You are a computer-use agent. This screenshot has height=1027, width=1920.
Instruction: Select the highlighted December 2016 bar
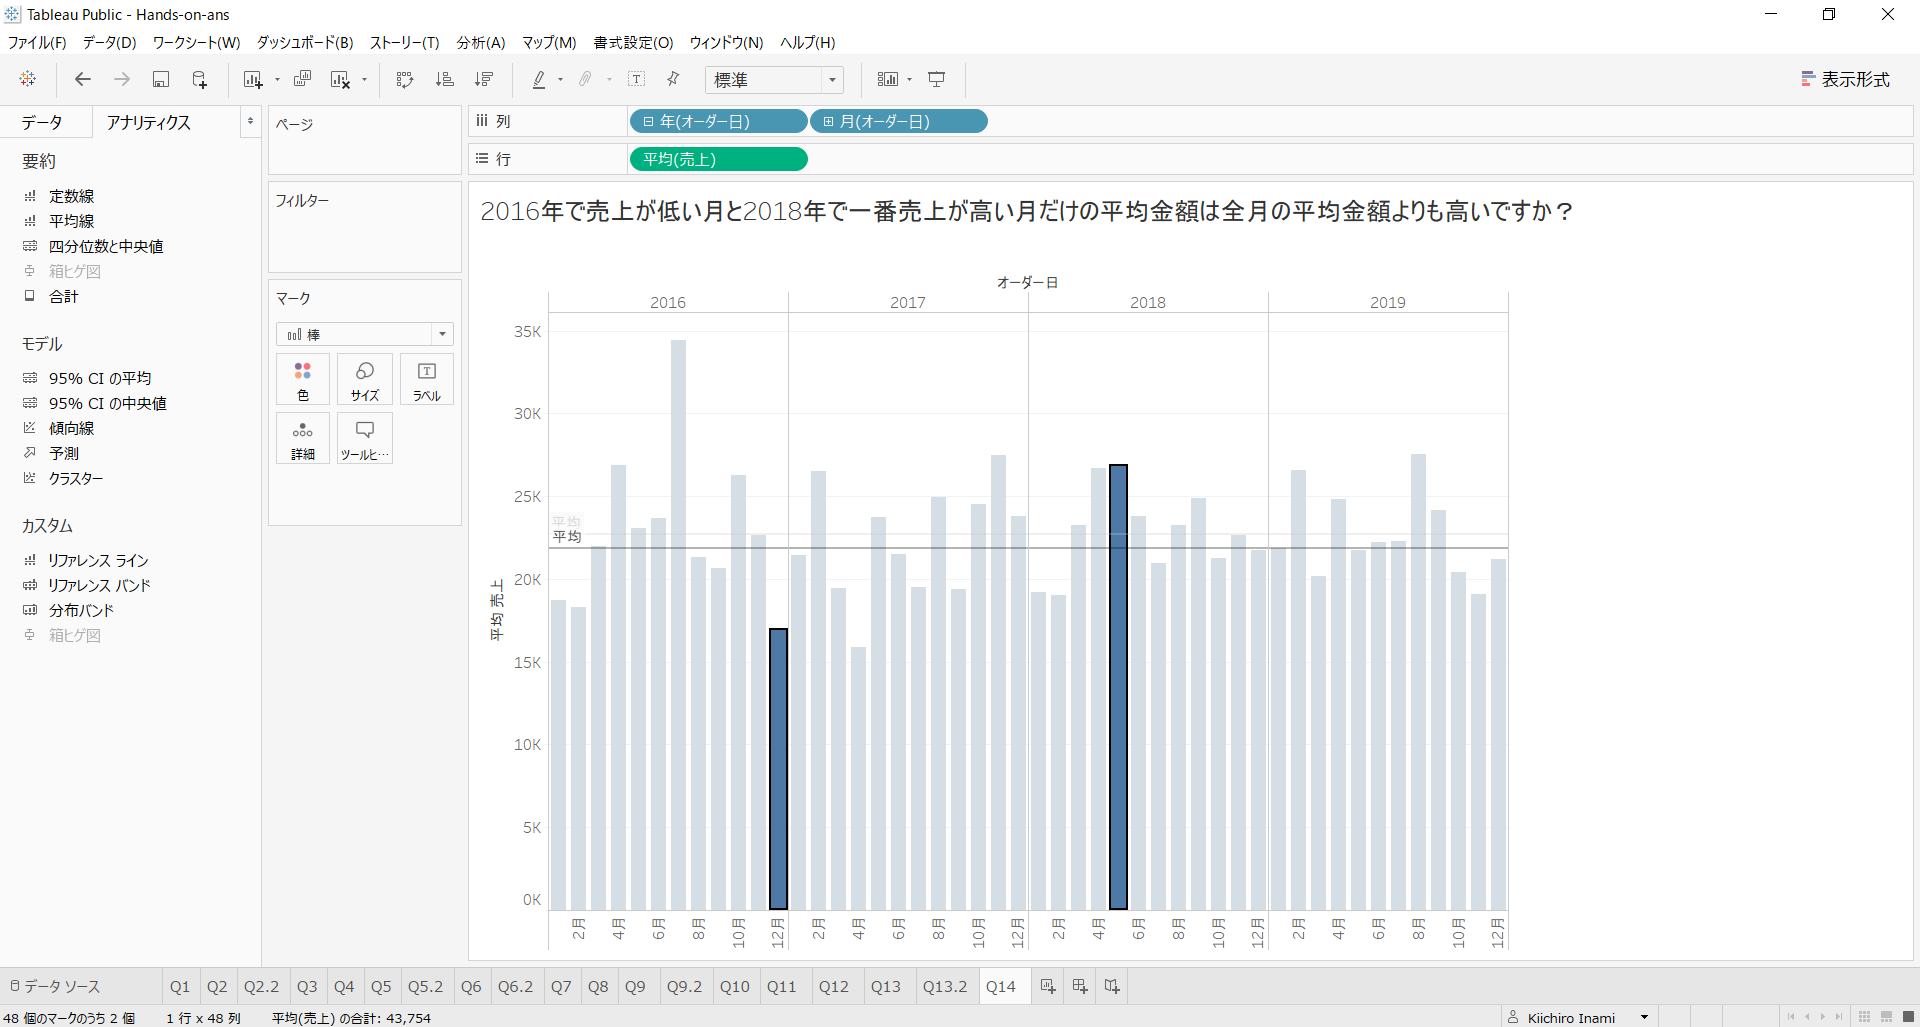point(778,769)
